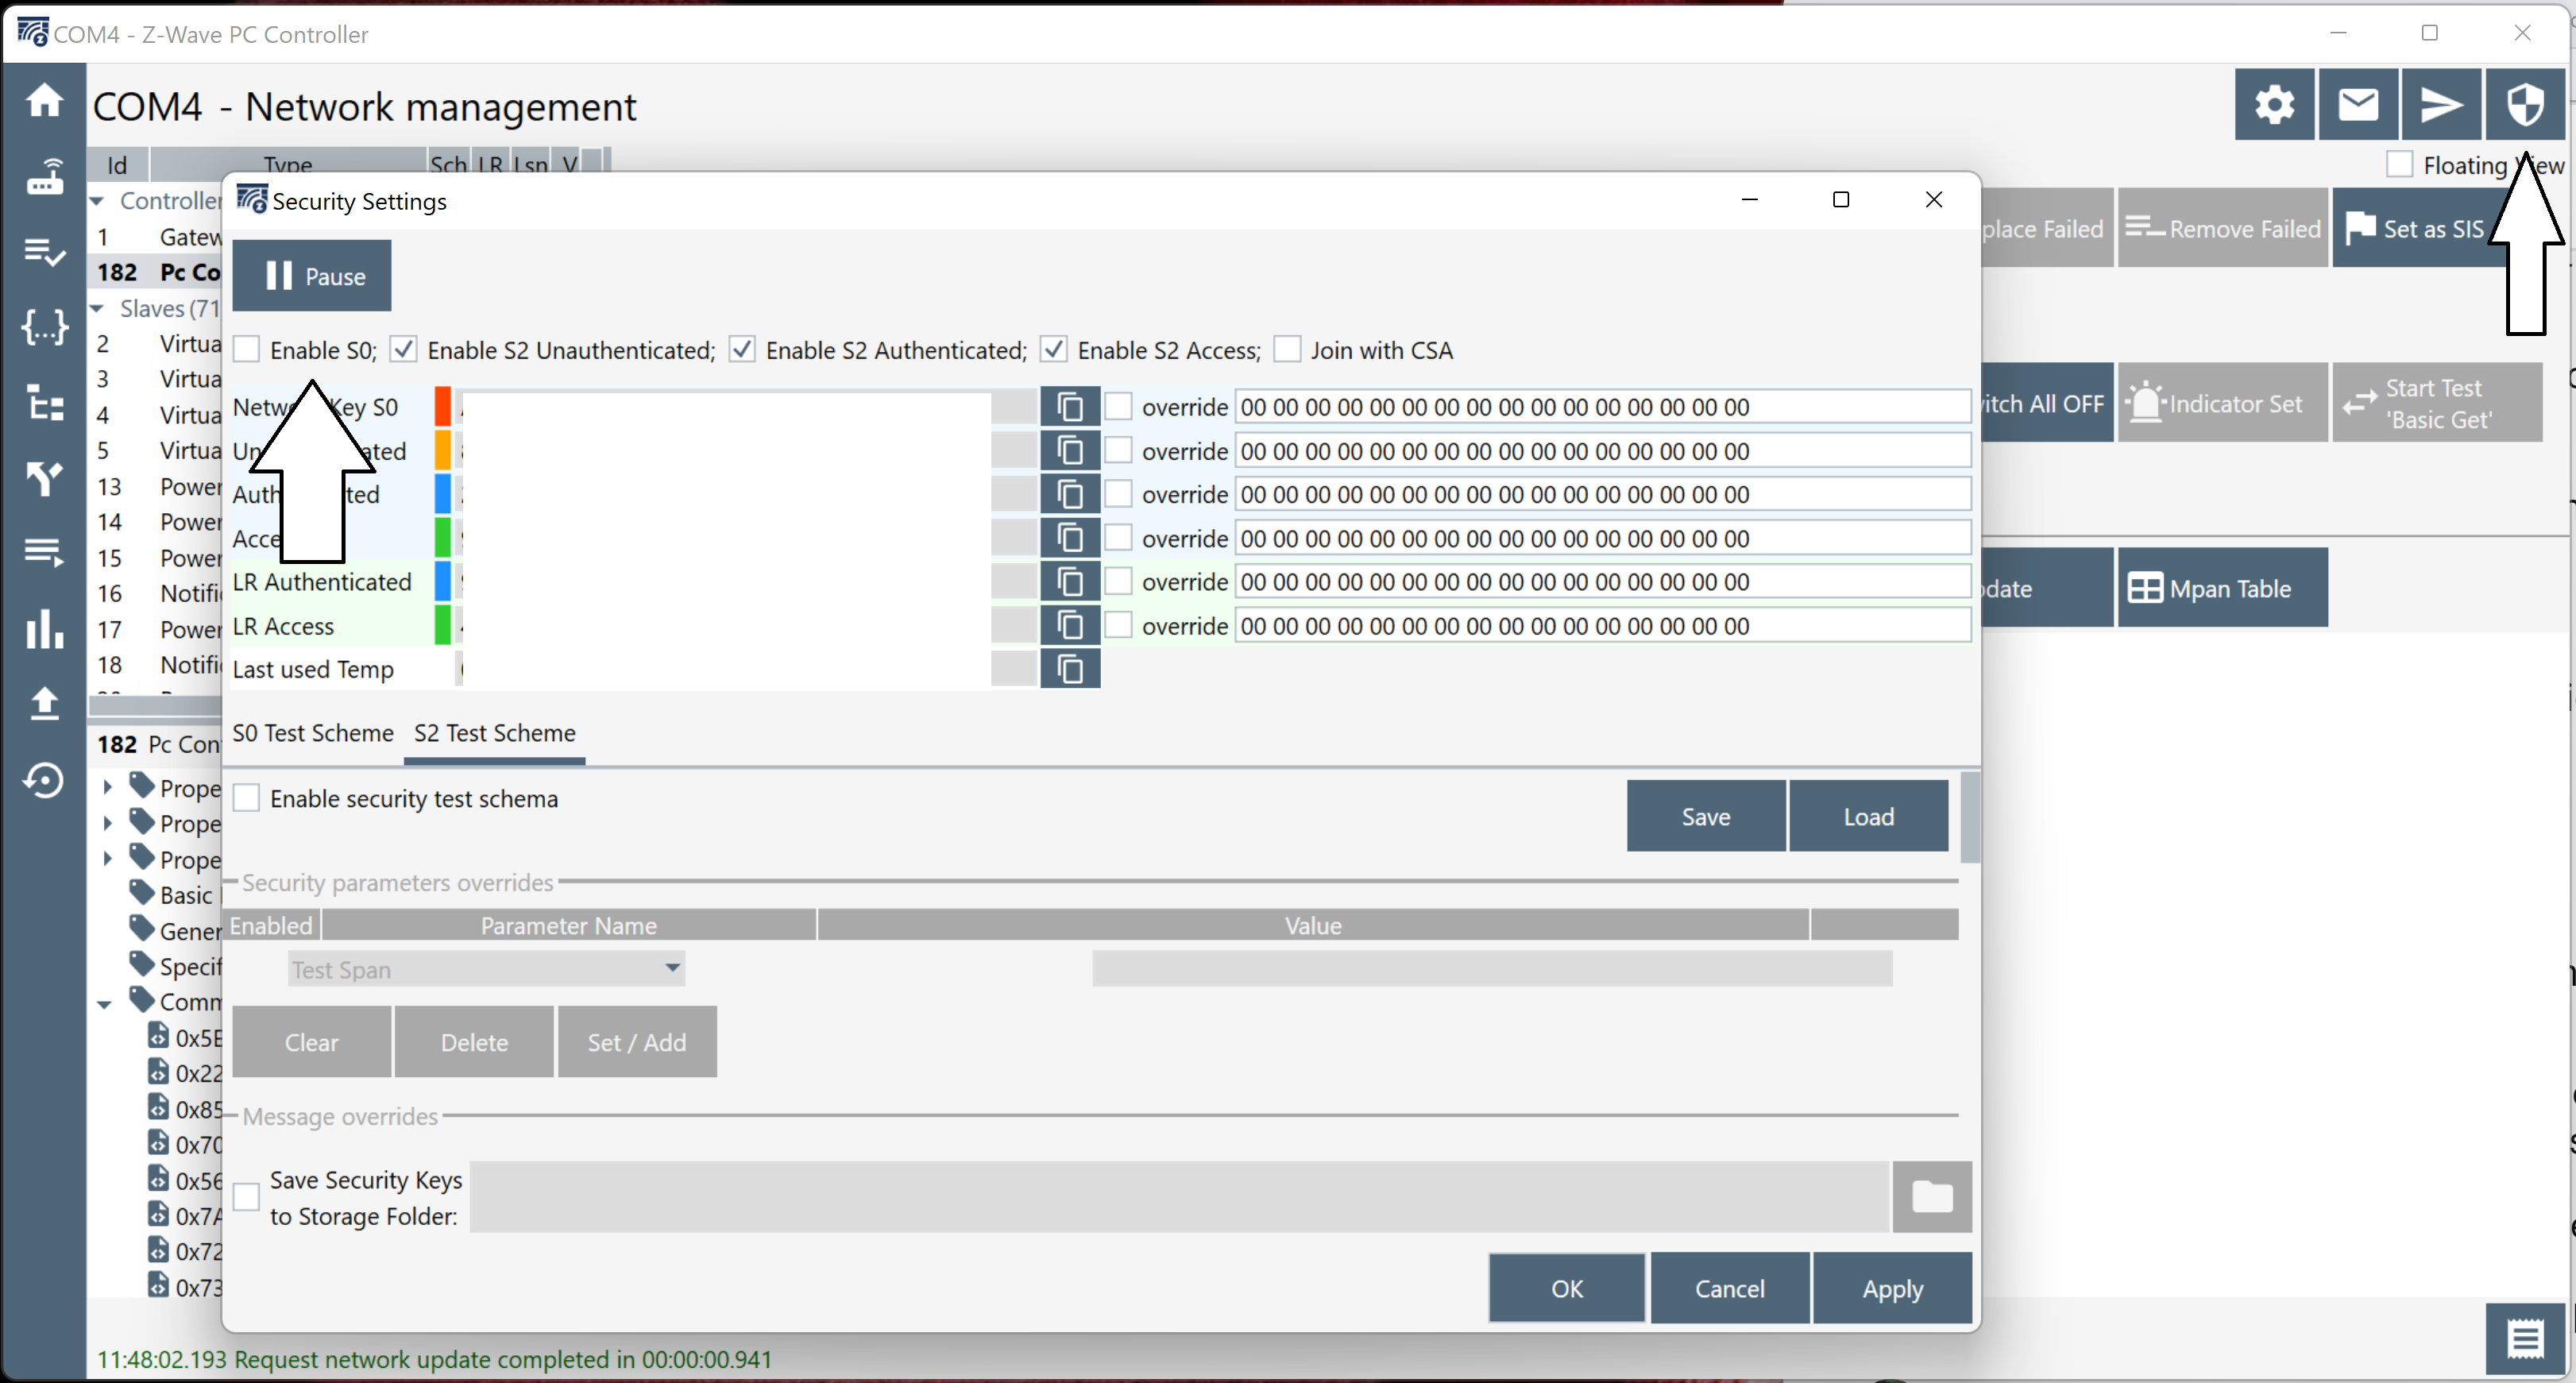The height and width of the screenshot is (1383, 2576).
Task: Open the network statistics sidebar icon
Action: [44, 629]
